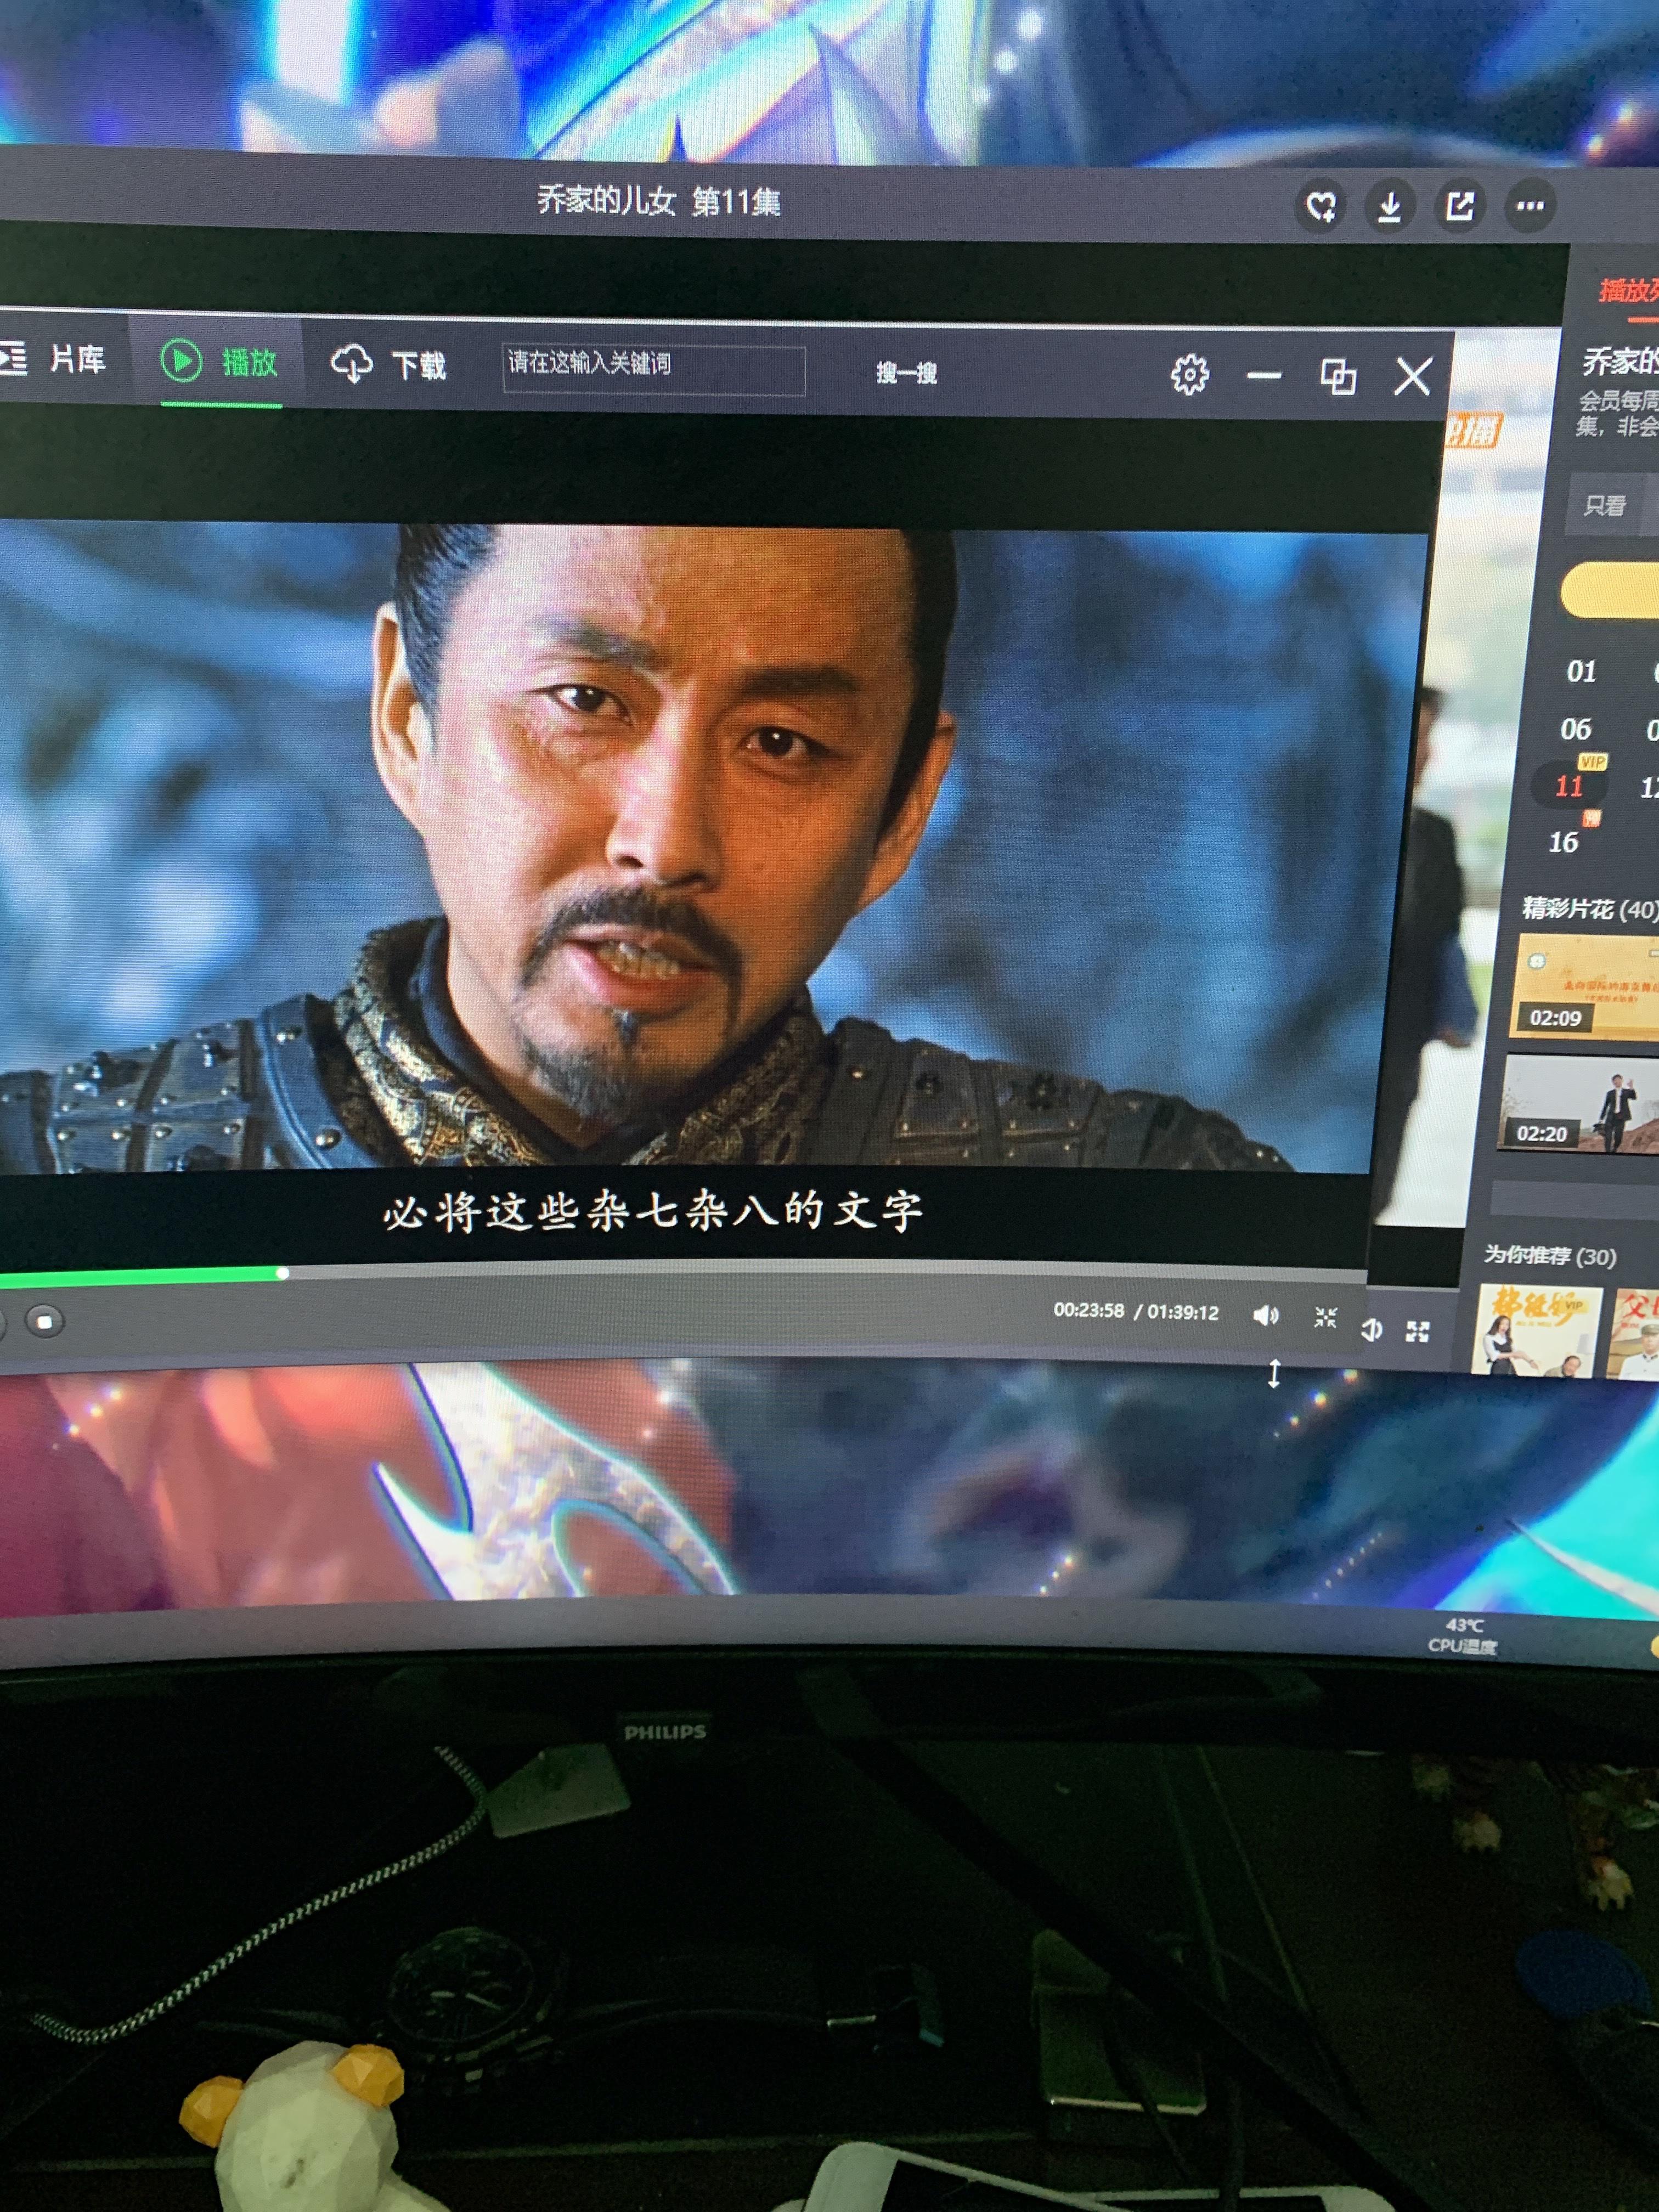Click the 为你推荐 (30) section heading
This screenshot has height=2212, width=1659.
pos(1549,1255)
